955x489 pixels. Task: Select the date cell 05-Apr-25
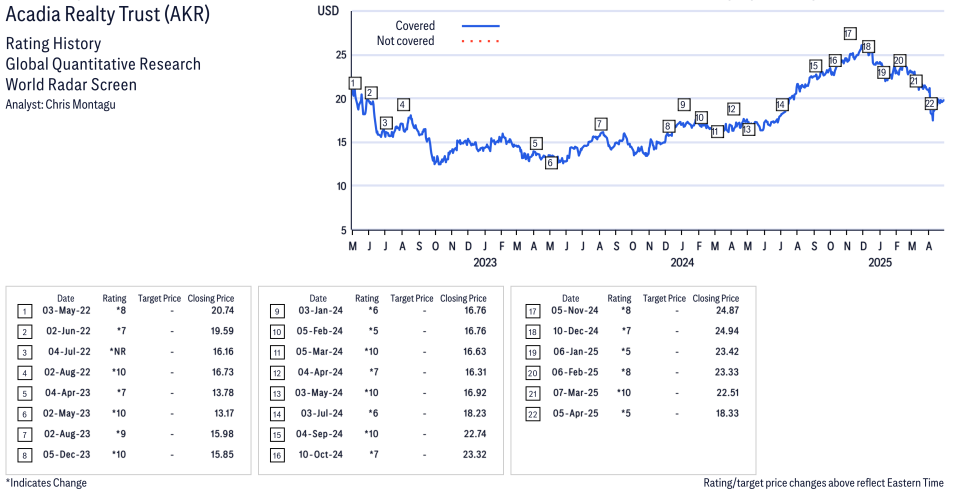576,413
